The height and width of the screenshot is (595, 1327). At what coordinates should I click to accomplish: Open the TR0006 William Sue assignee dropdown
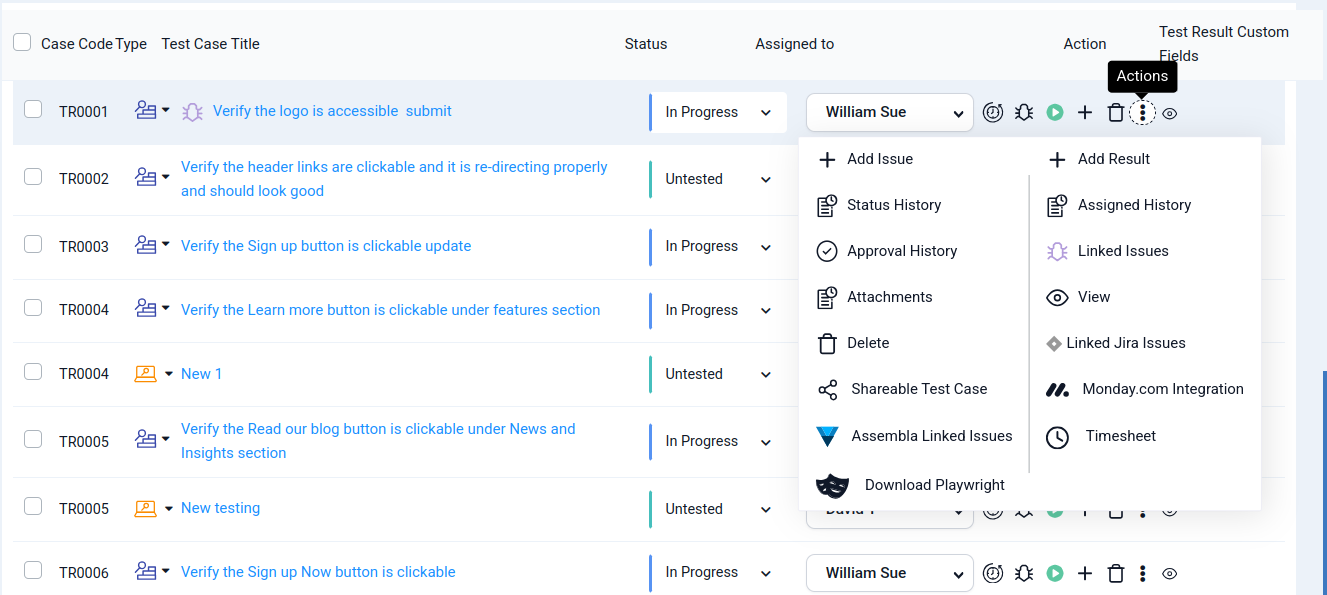(890, 573)
